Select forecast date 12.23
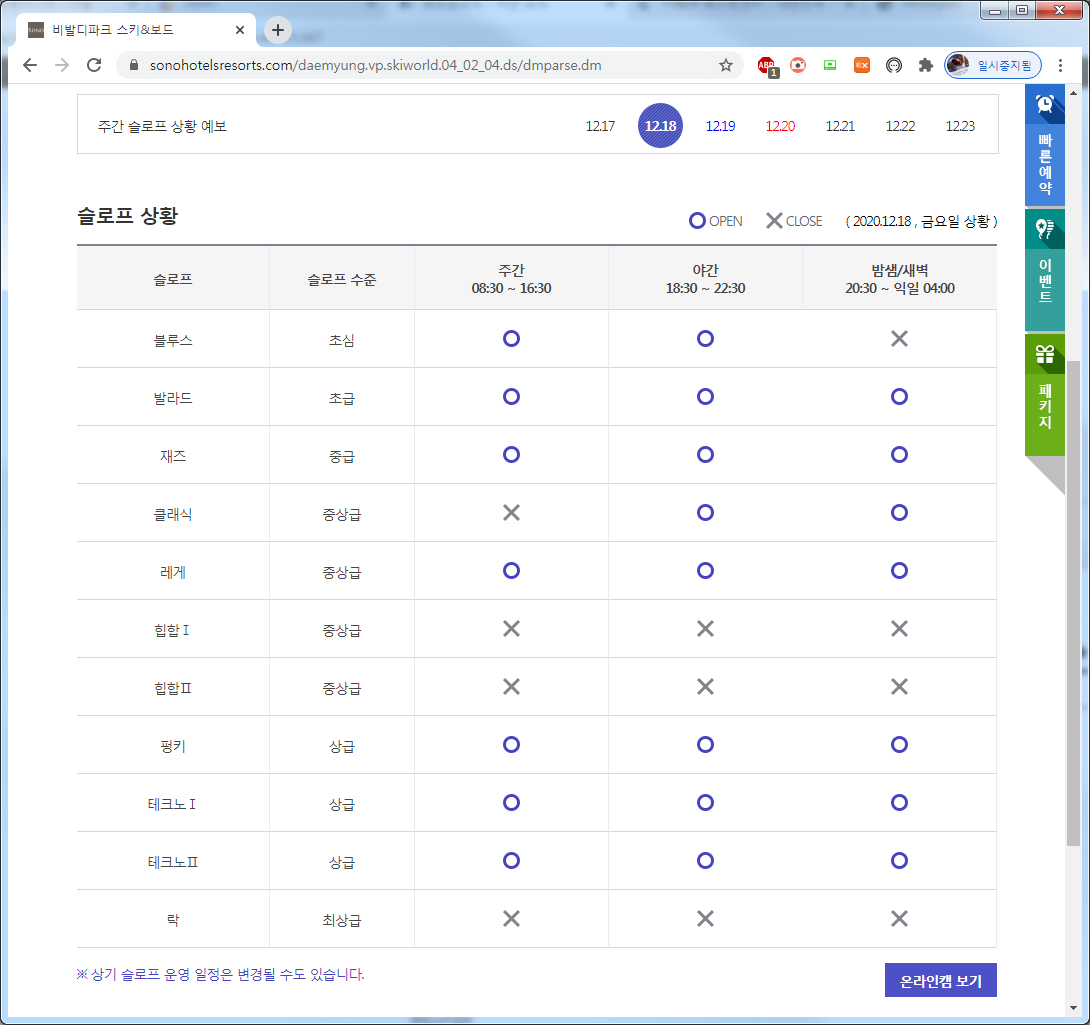Viewport: 1090px width, 1025px height. [960, 126]
